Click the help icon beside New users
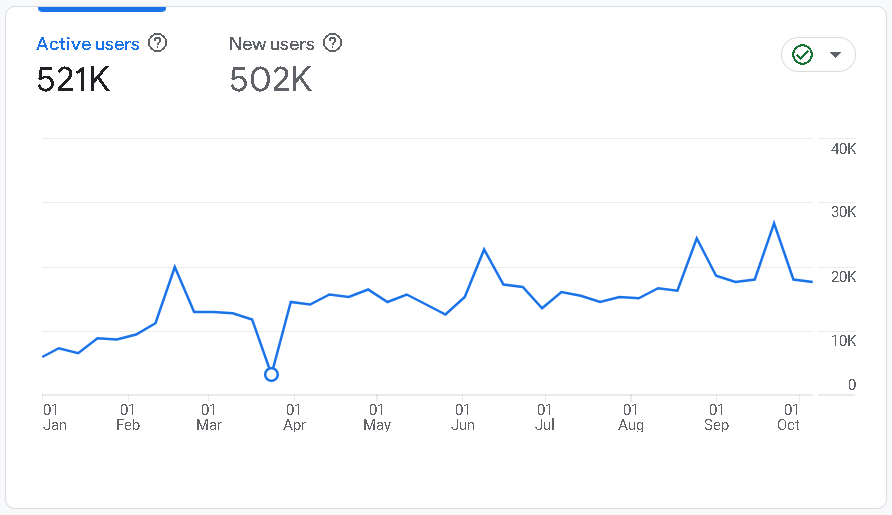Screen dimensions: 892x515 pos(333,43)
